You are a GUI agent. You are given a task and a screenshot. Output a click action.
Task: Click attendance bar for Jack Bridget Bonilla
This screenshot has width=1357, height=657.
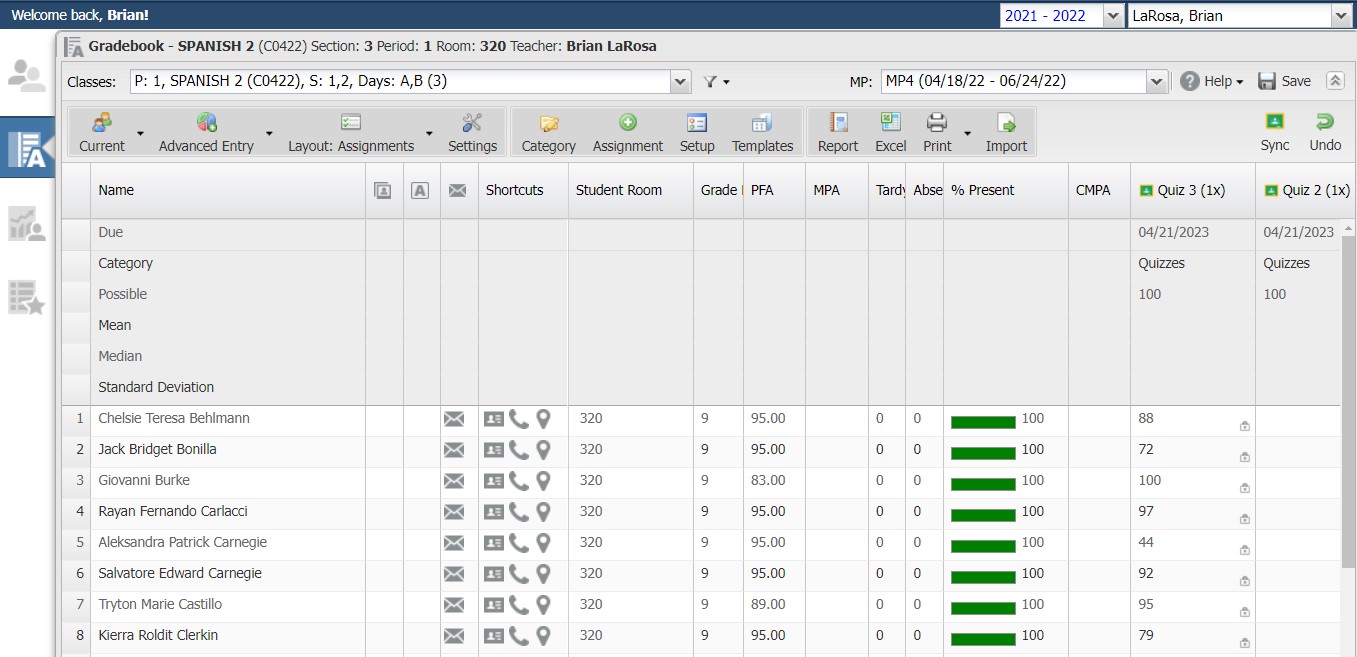pos(983,452)
